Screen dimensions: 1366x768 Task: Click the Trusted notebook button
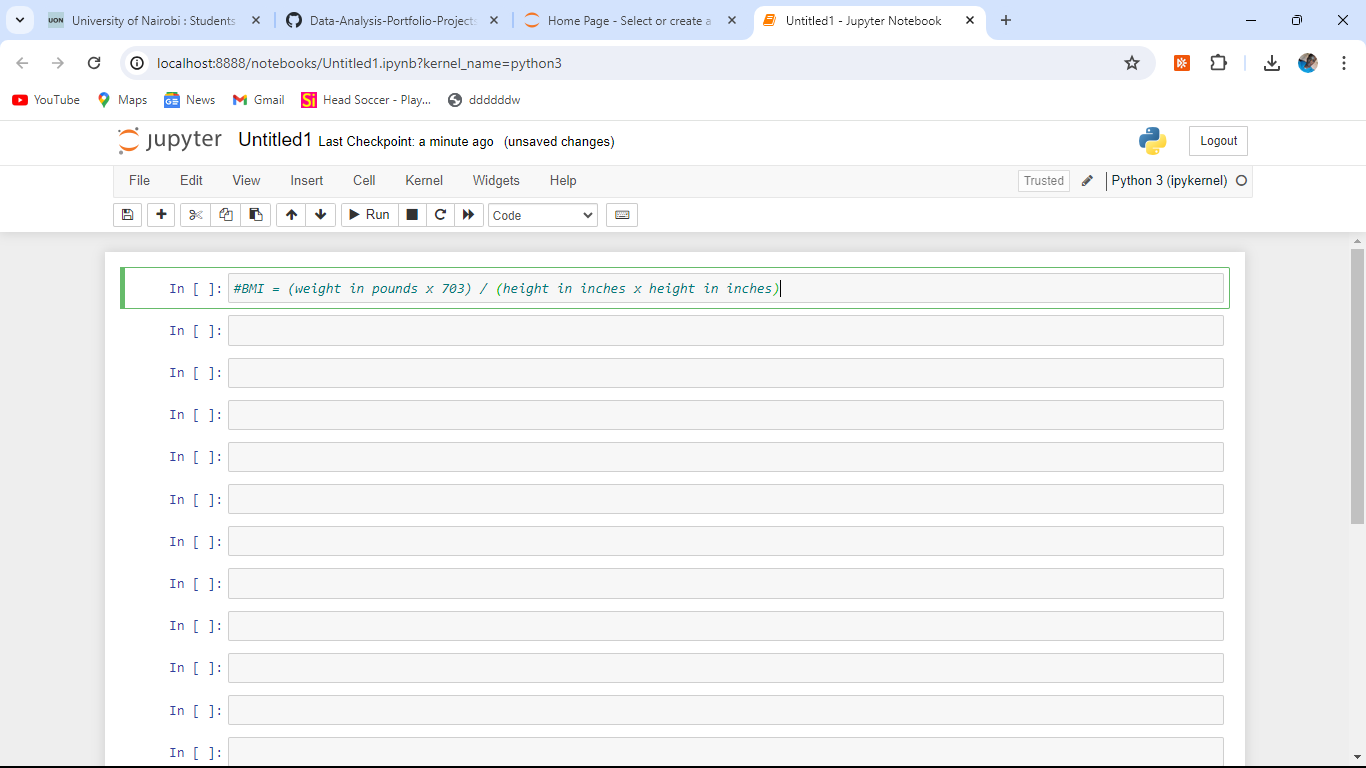click(1044, 181)
